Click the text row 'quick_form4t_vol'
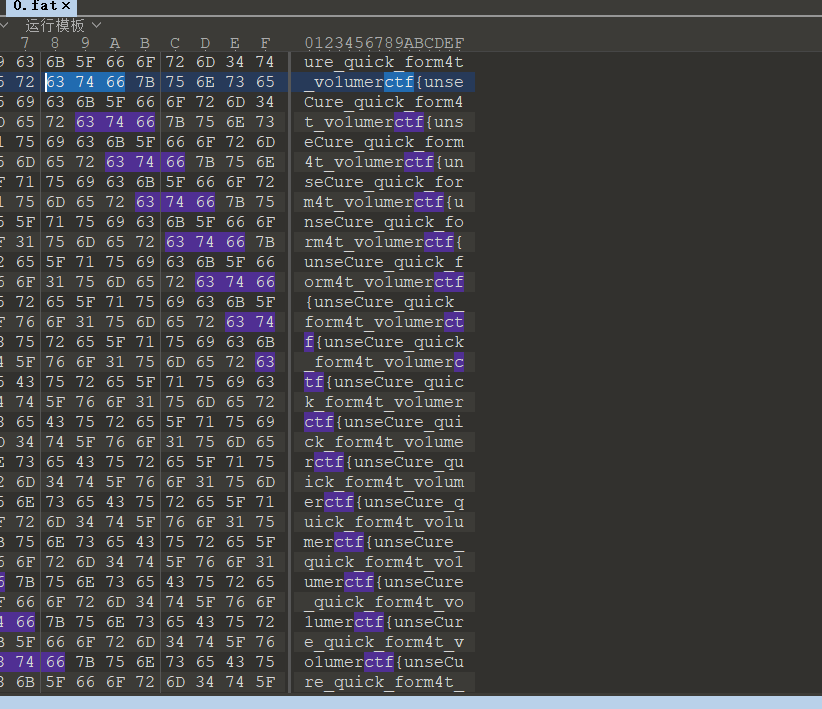Viewport: 822px width, 709px height. tap(384, 562)
